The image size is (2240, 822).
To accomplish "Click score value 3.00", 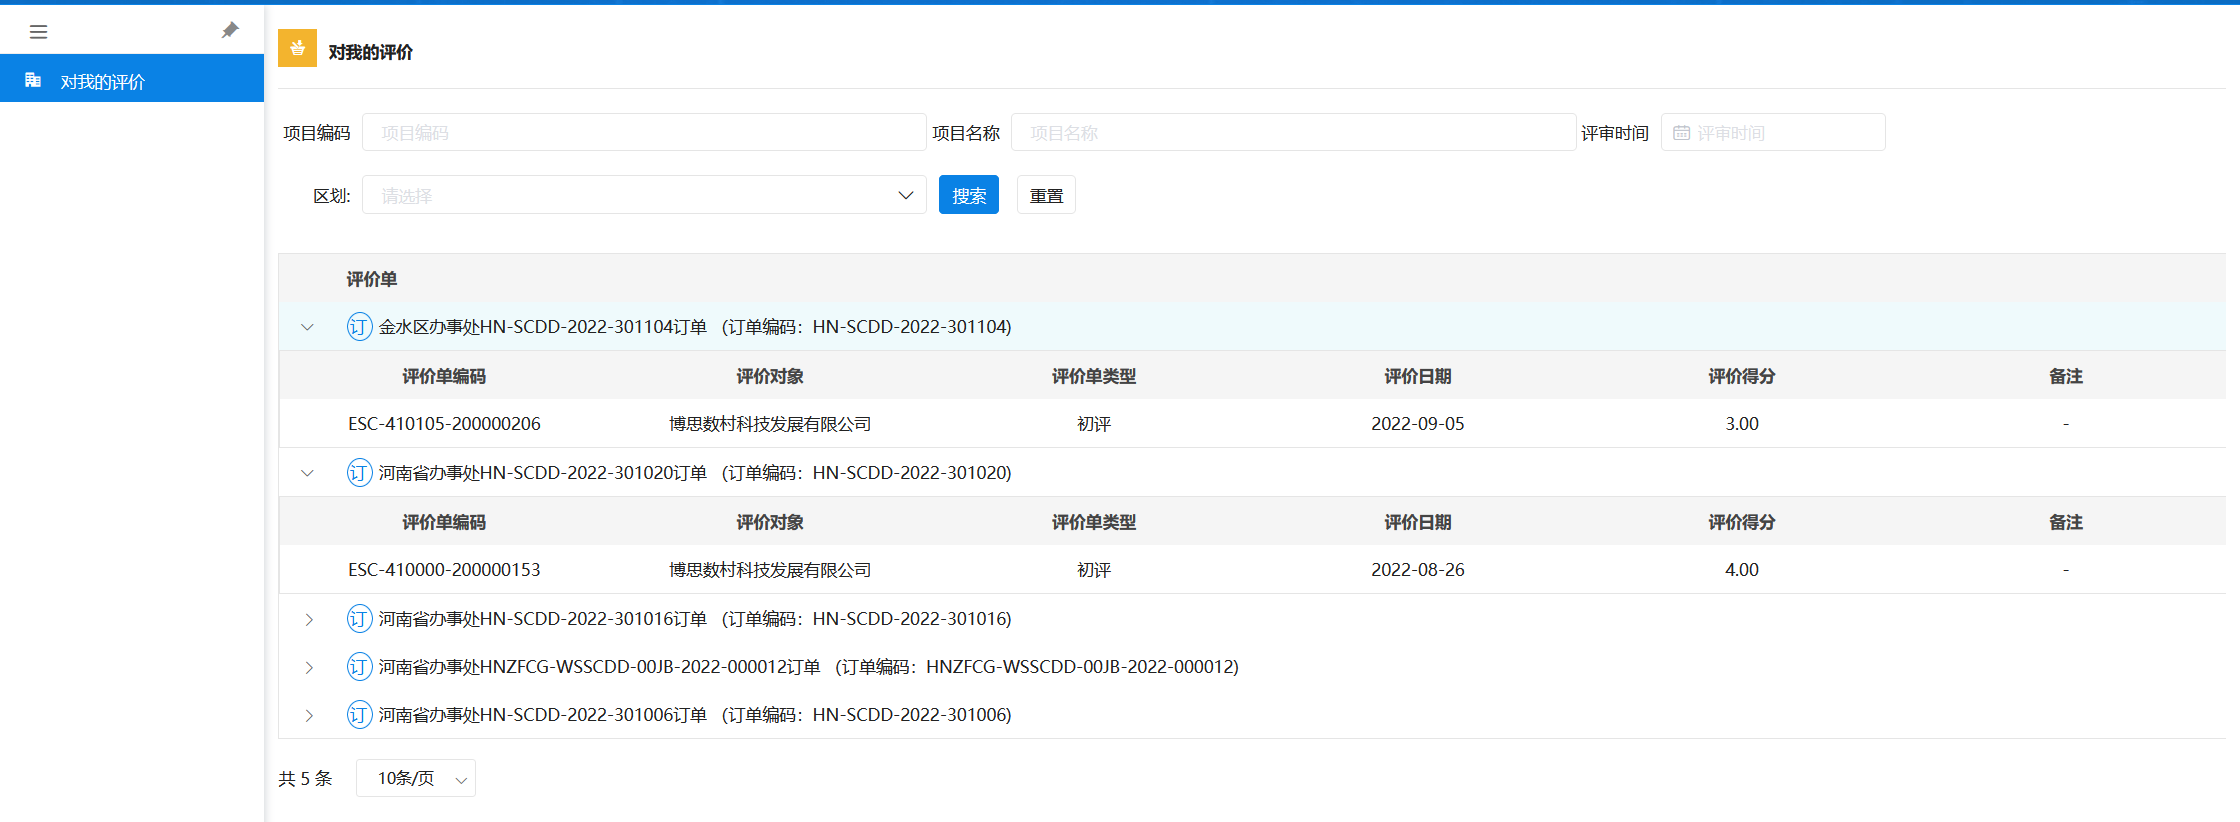I will tap(1741, 424).
